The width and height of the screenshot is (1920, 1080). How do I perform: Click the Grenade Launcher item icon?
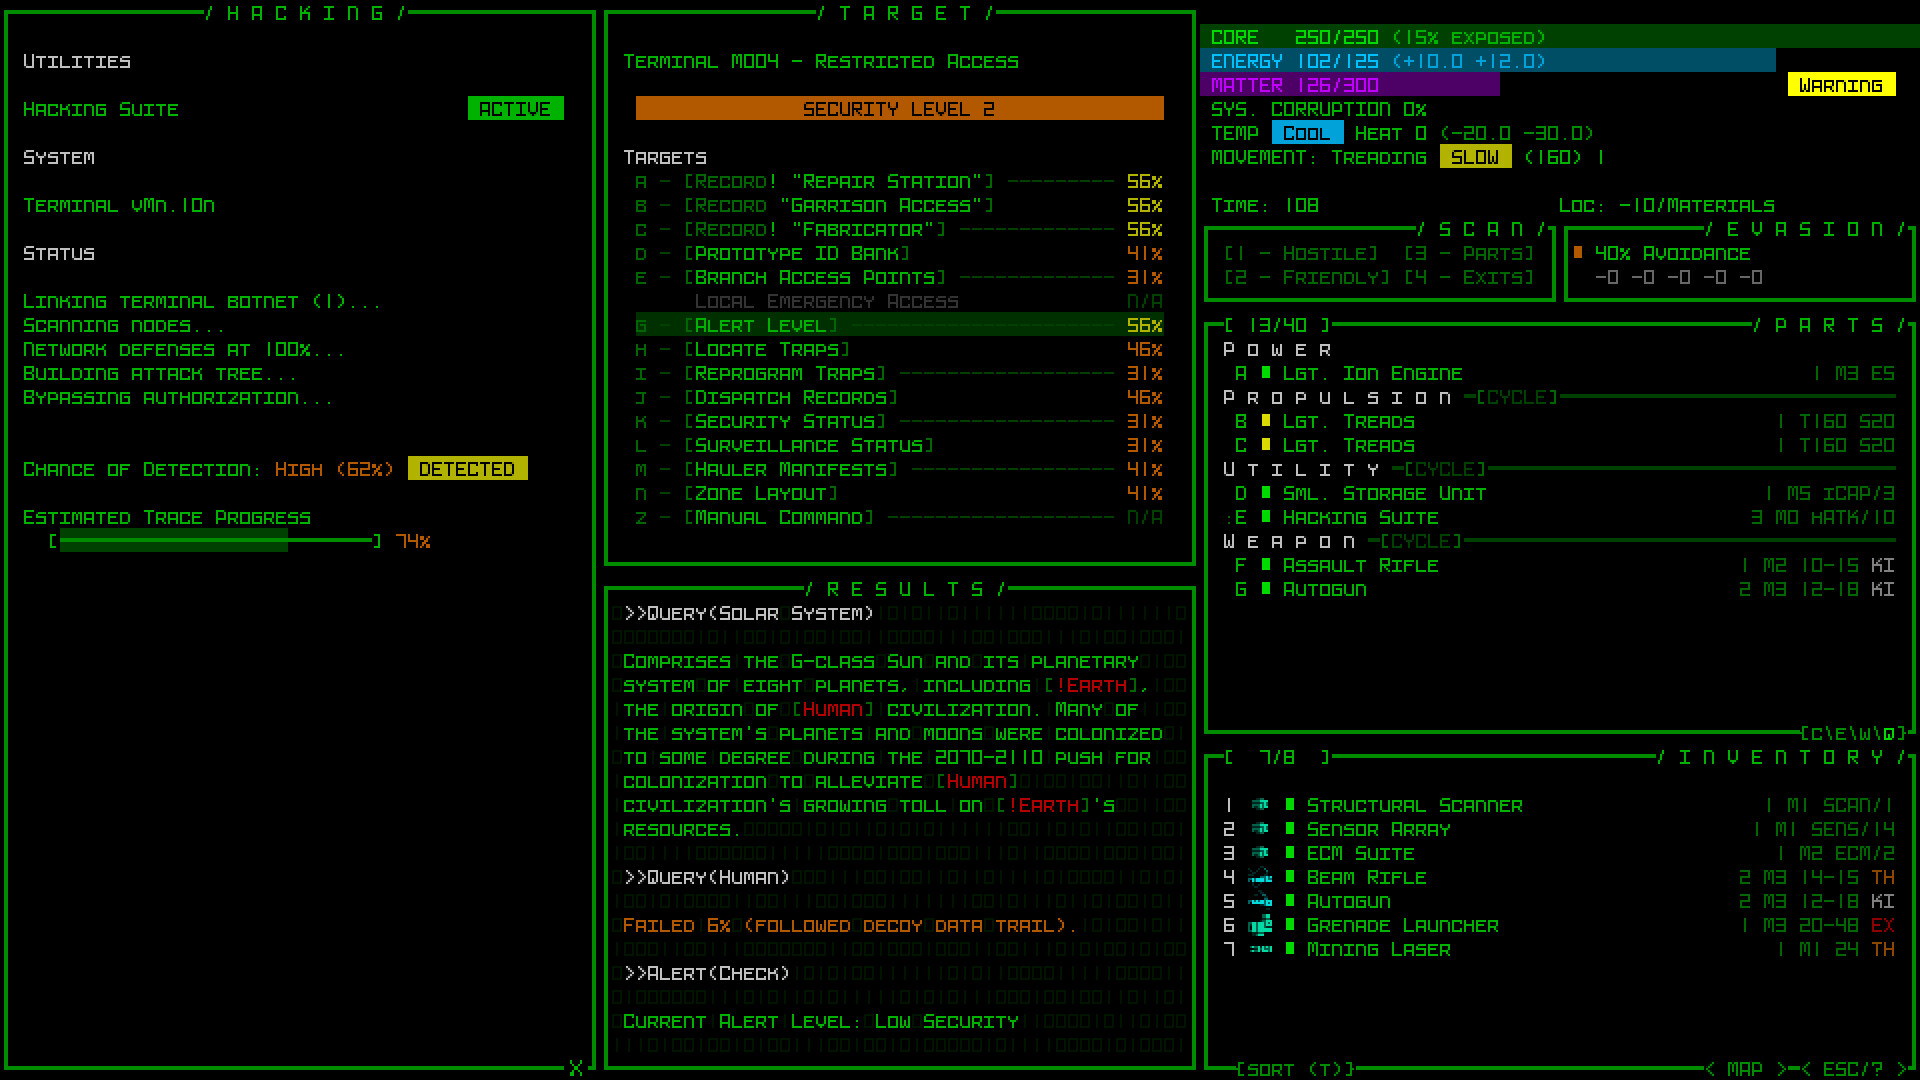pyautogui.click(x=1261, y=925)
